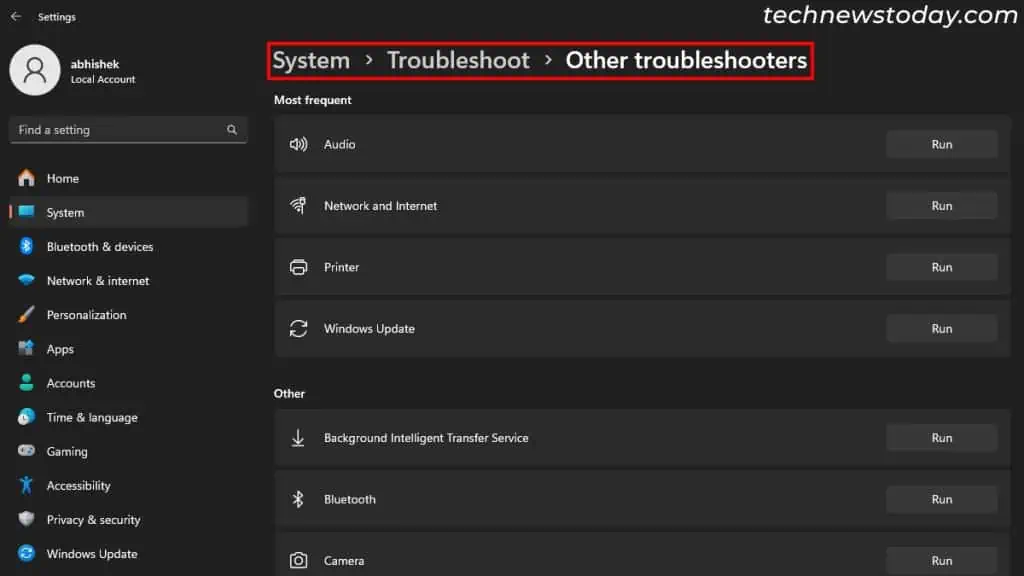This screenshot has width=1024, height=576.
Task: Open Apps settings
Action: (129, 349)
